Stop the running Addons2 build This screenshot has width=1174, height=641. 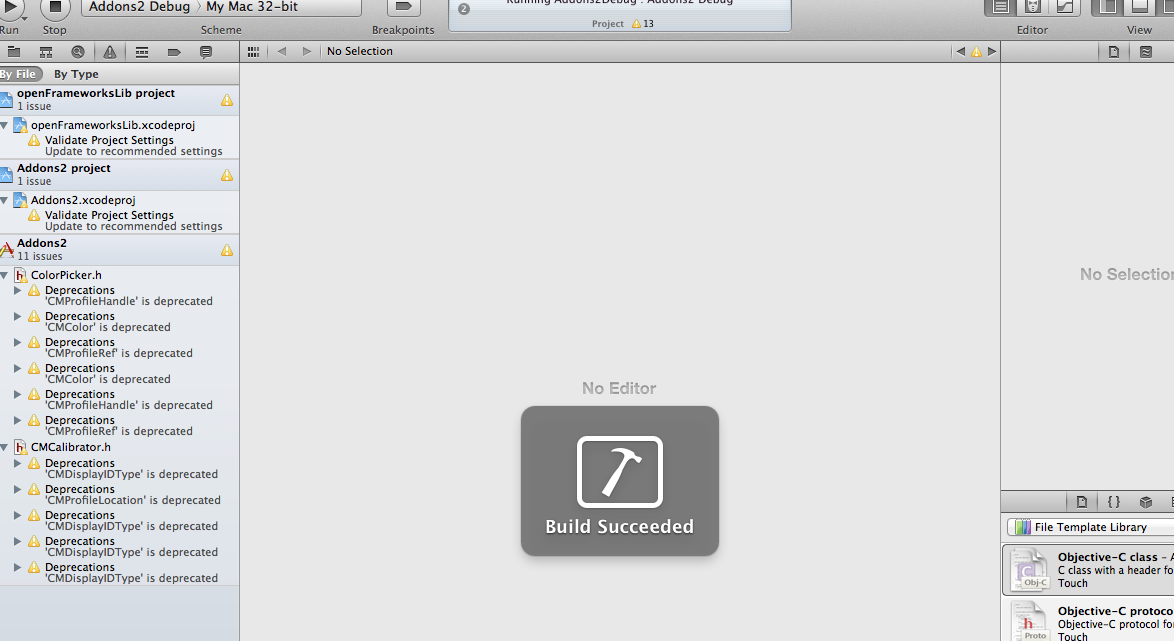tap(55, 7)
